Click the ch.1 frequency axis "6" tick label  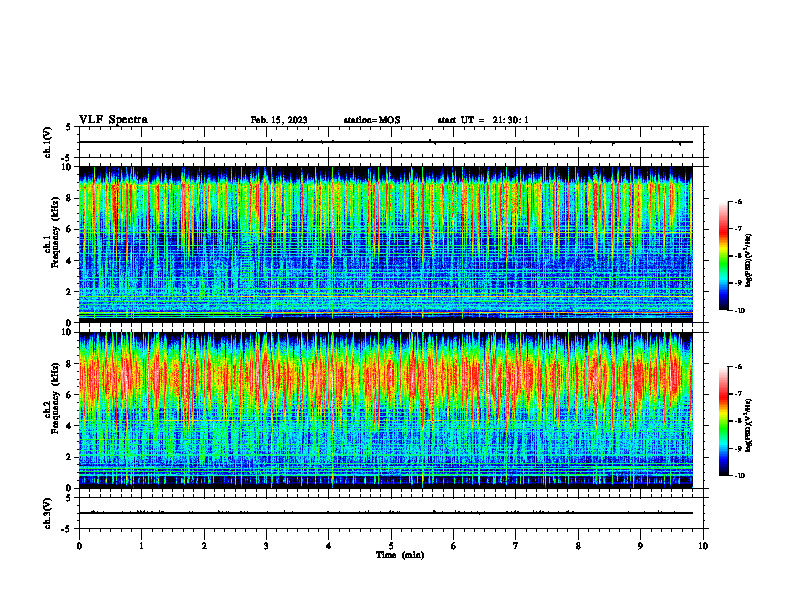tap(70, 229)
